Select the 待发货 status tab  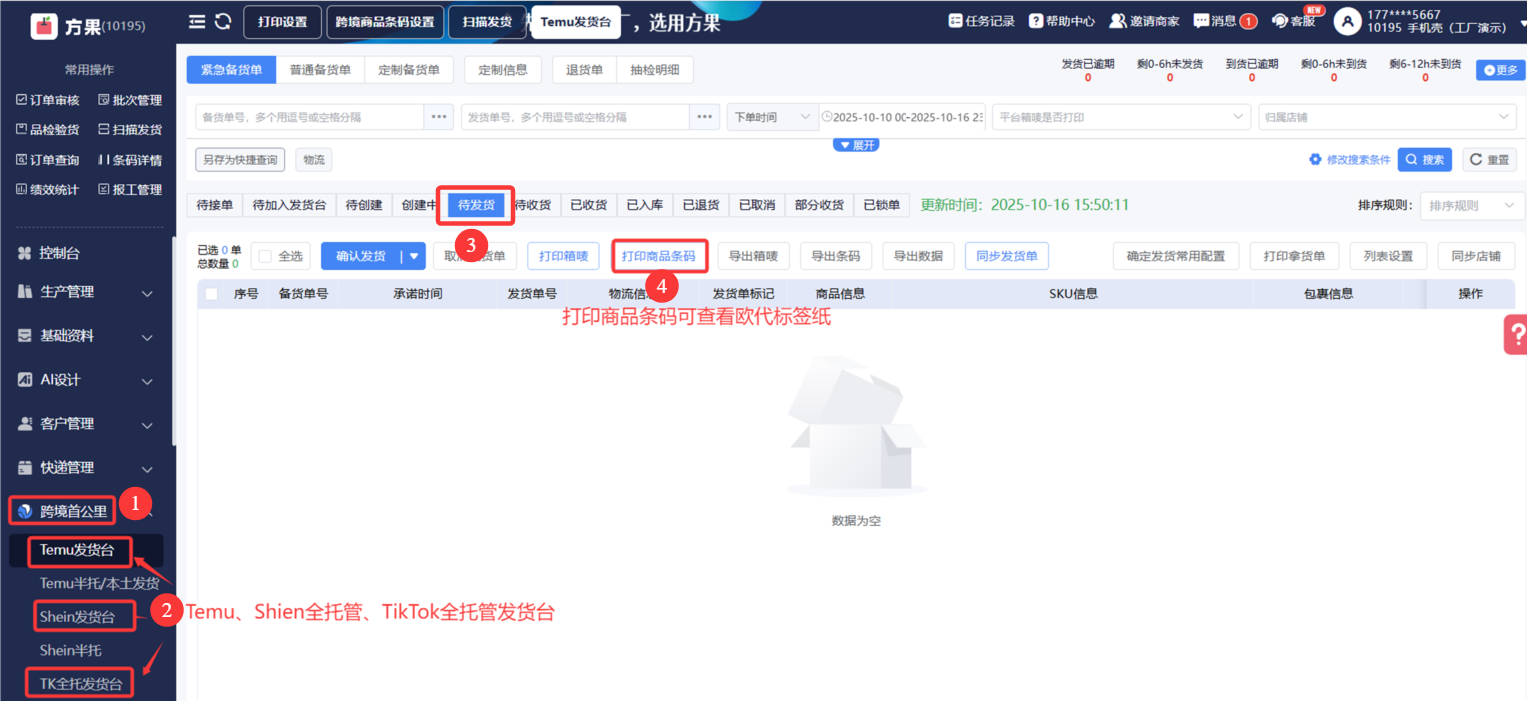(476, 205)
